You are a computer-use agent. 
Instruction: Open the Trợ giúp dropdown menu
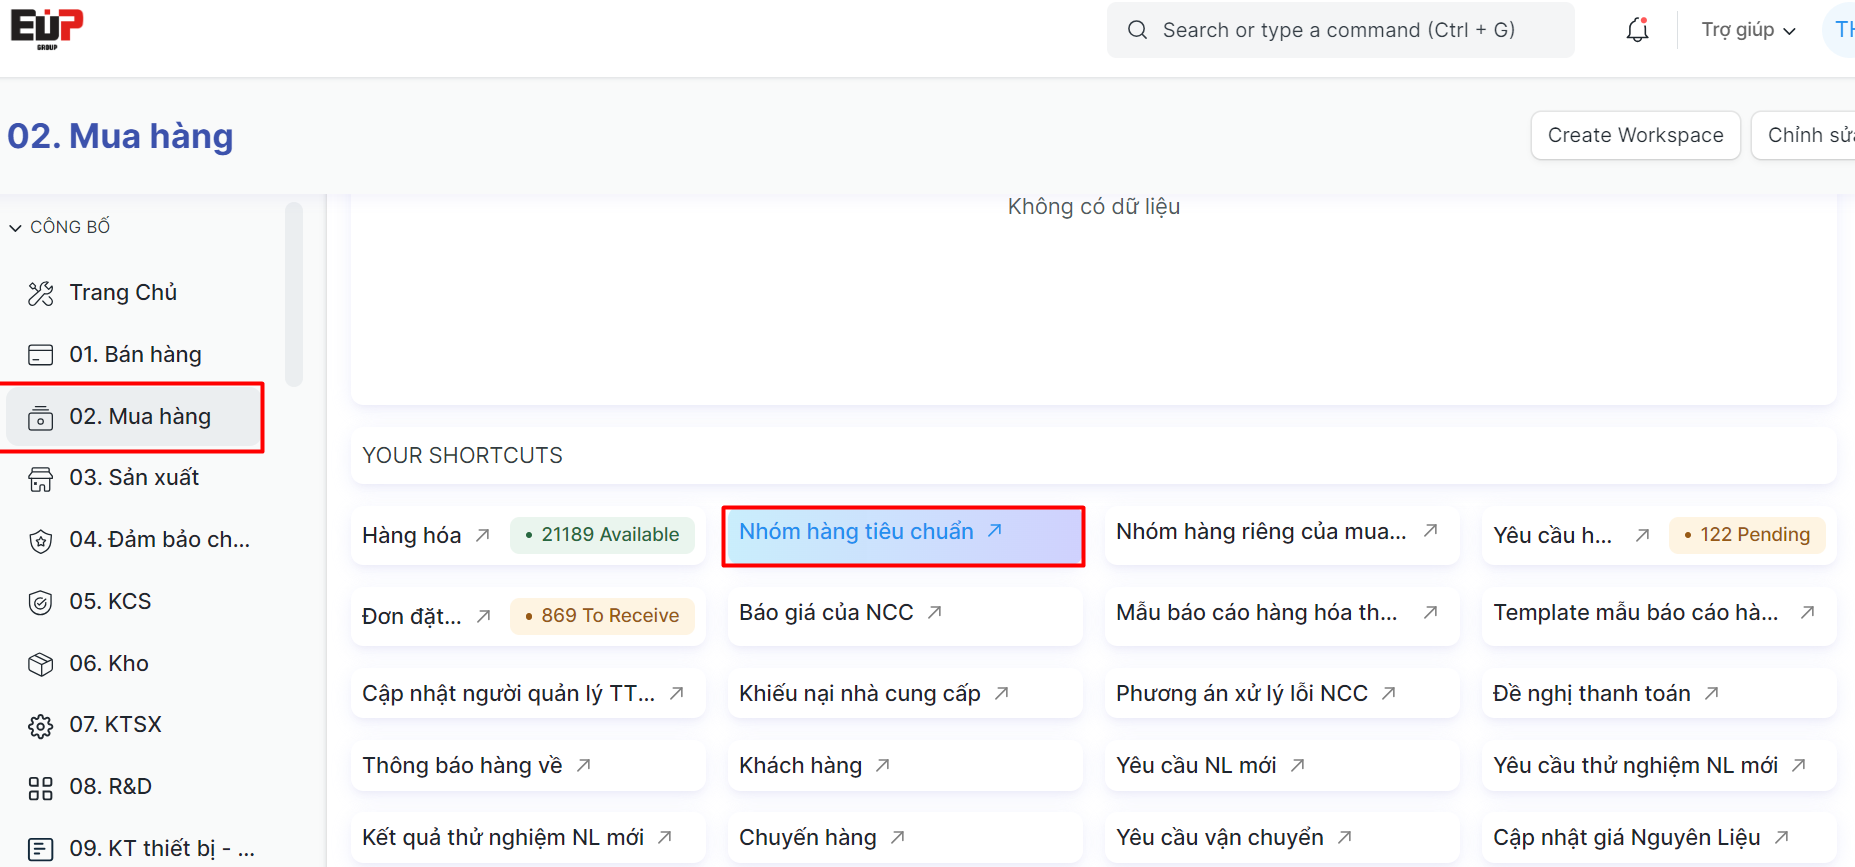click(1747, 30)
